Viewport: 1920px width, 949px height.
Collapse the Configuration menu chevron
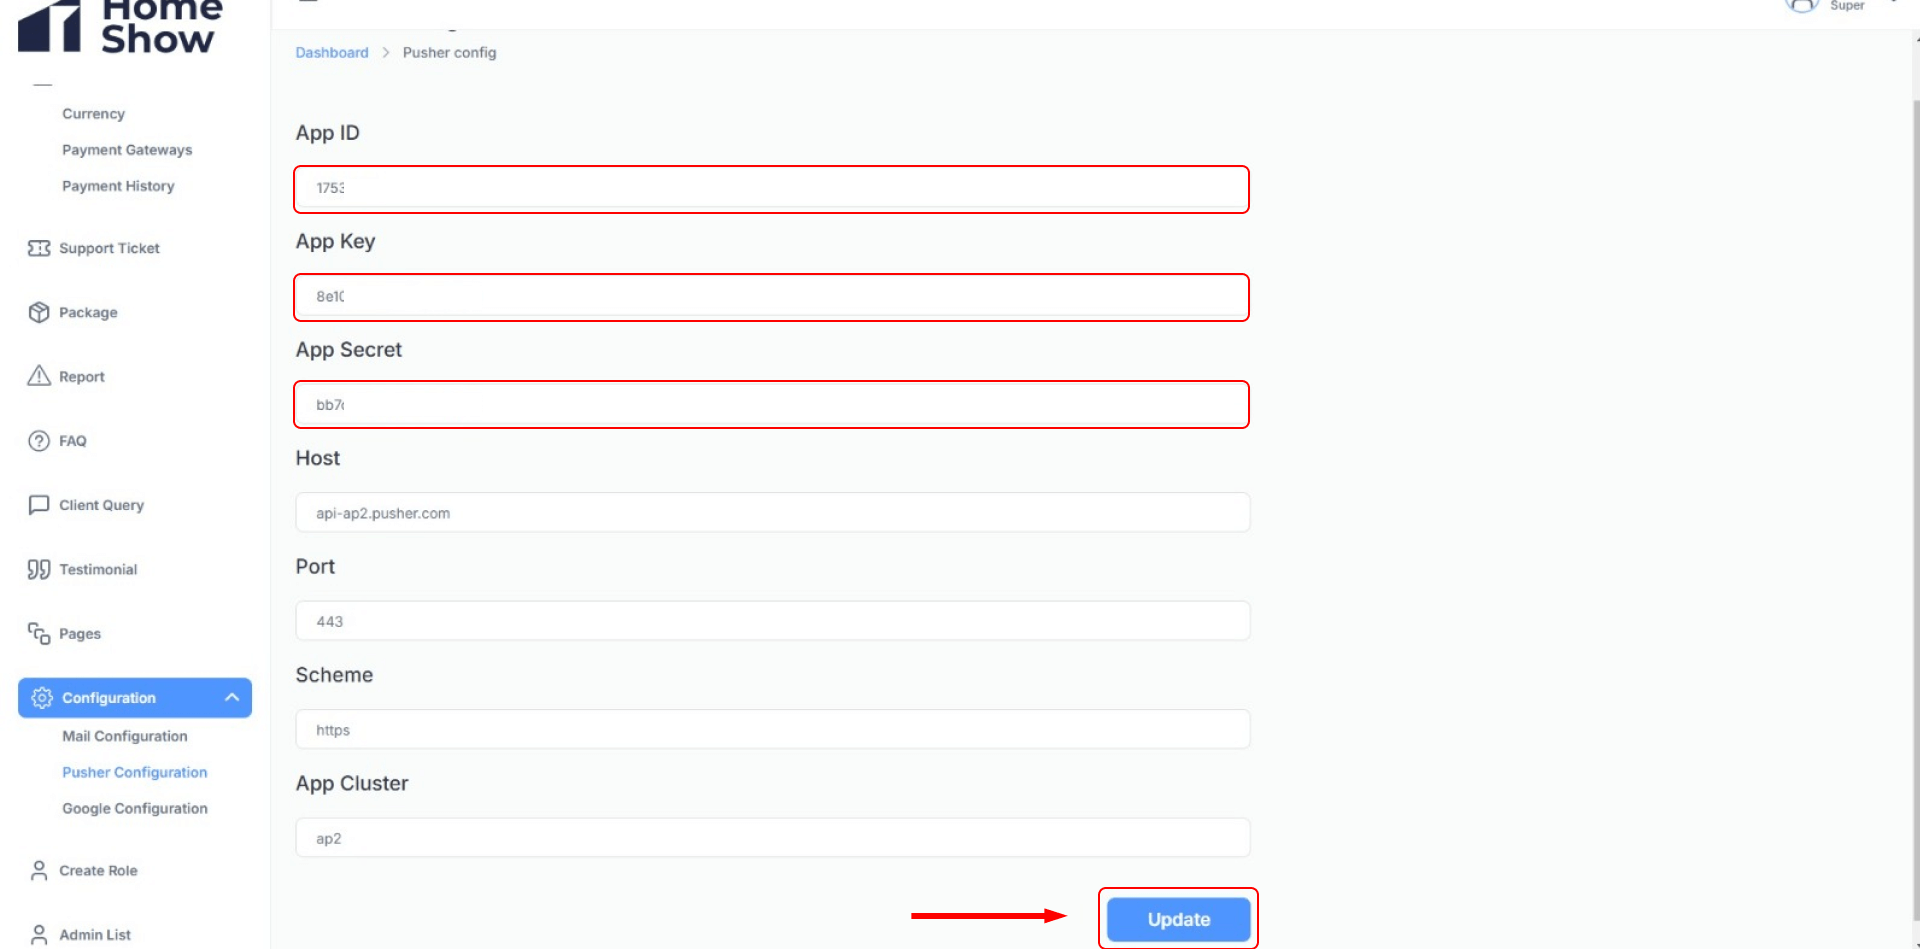(232, 697)
